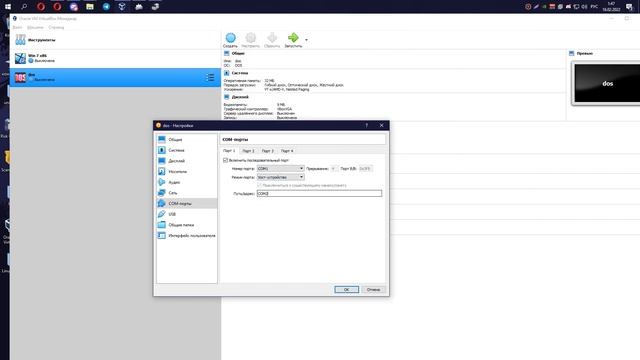Image resolution: width=640 pixels, height=360 pixels.
Task: Open File Explorer from the taskbar
Action: 90,7
